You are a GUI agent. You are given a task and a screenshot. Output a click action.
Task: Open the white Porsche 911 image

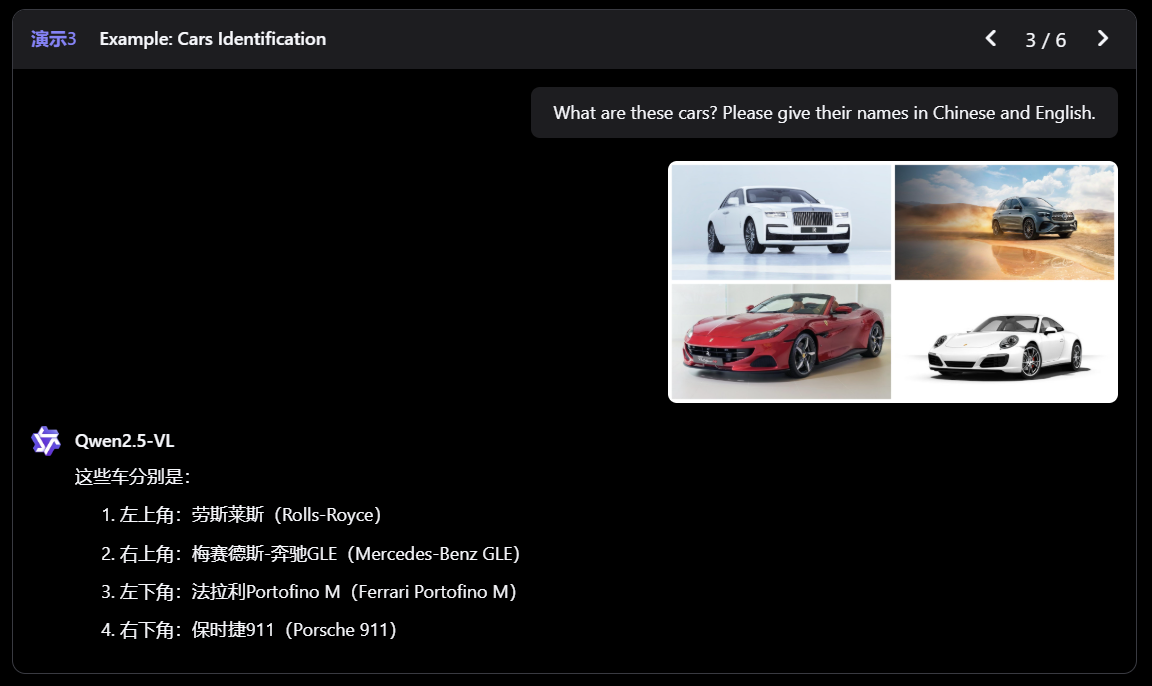click(1004, 341)
